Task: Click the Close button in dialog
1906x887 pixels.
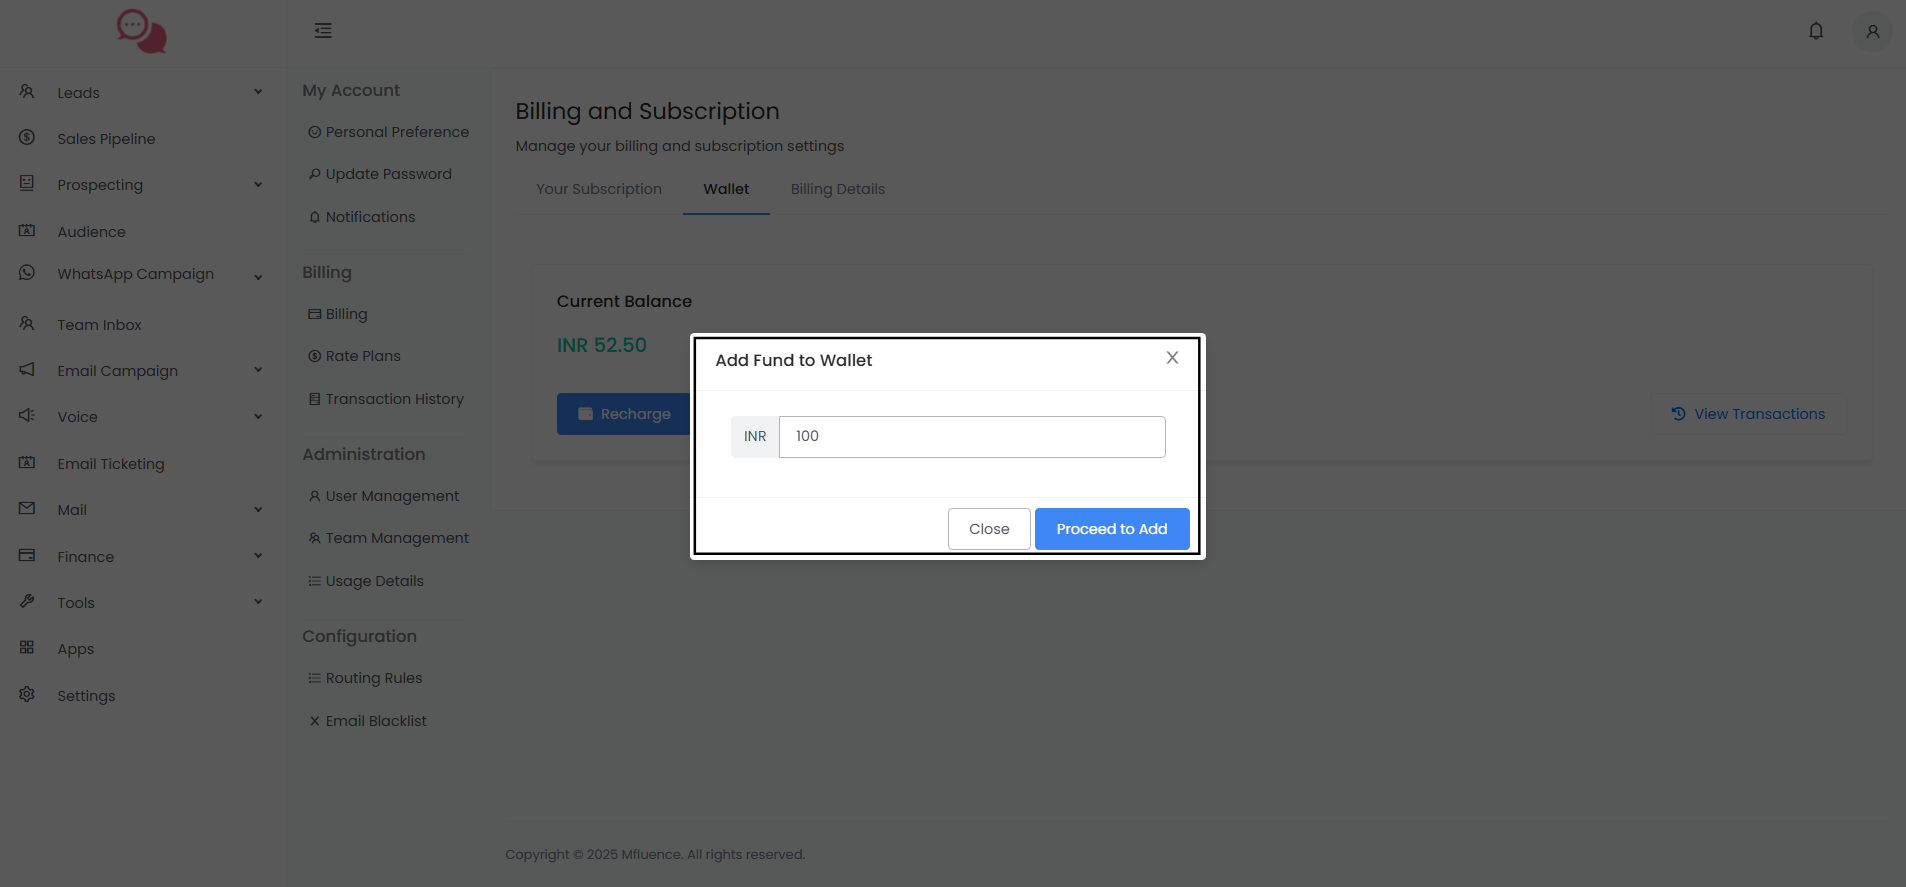Action: 988,529
